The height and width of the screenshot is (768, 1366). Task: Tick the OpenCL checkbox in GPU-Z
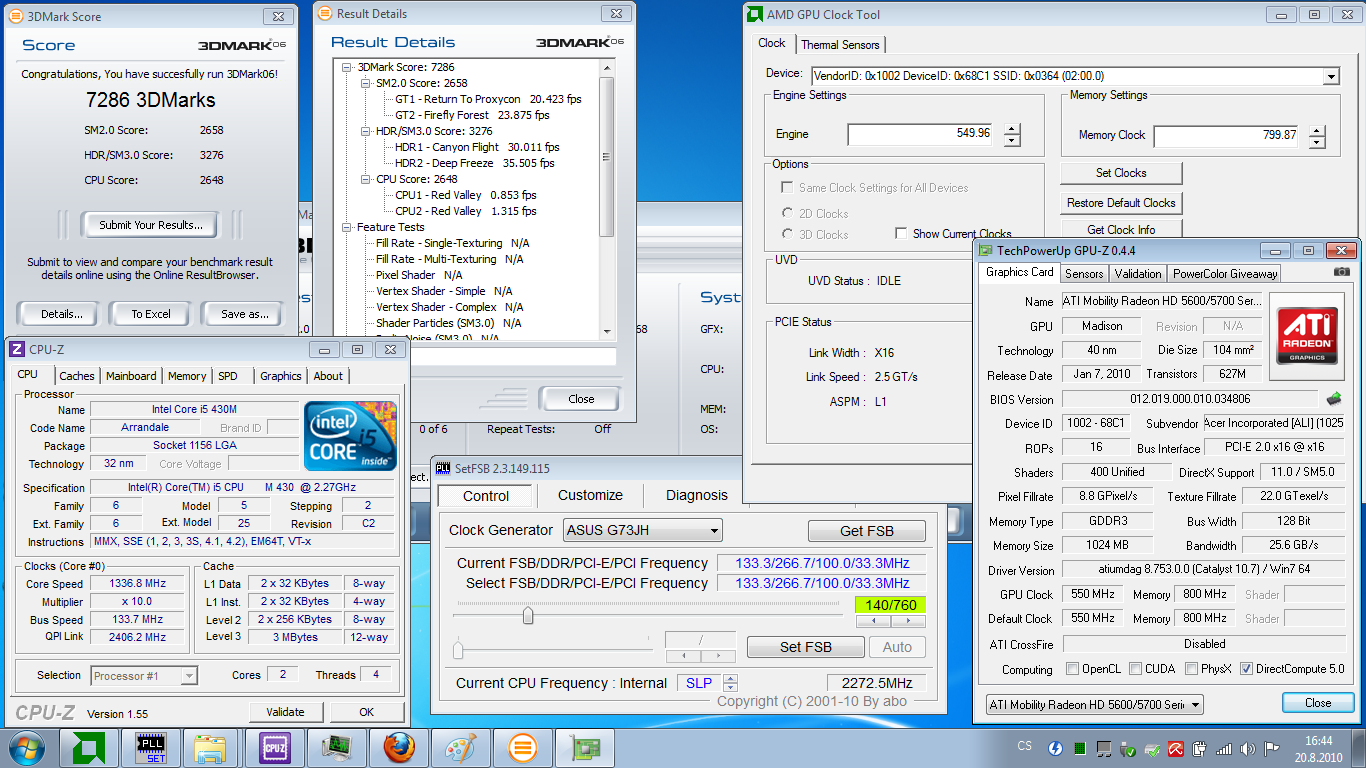[x=1072, y=669]
